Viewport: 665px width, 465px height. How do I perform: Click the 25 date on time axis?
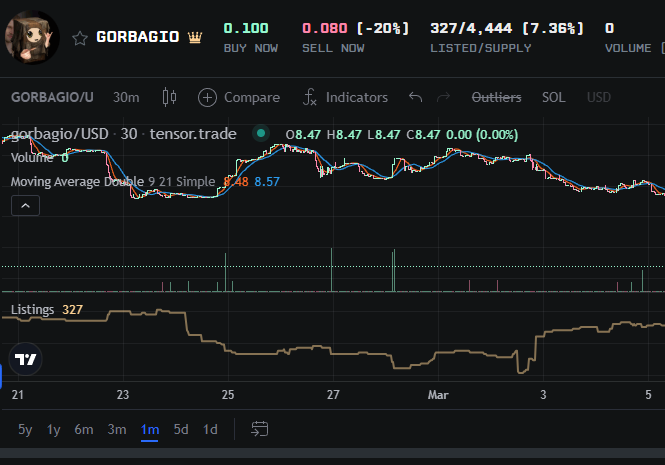click(228, 395)
